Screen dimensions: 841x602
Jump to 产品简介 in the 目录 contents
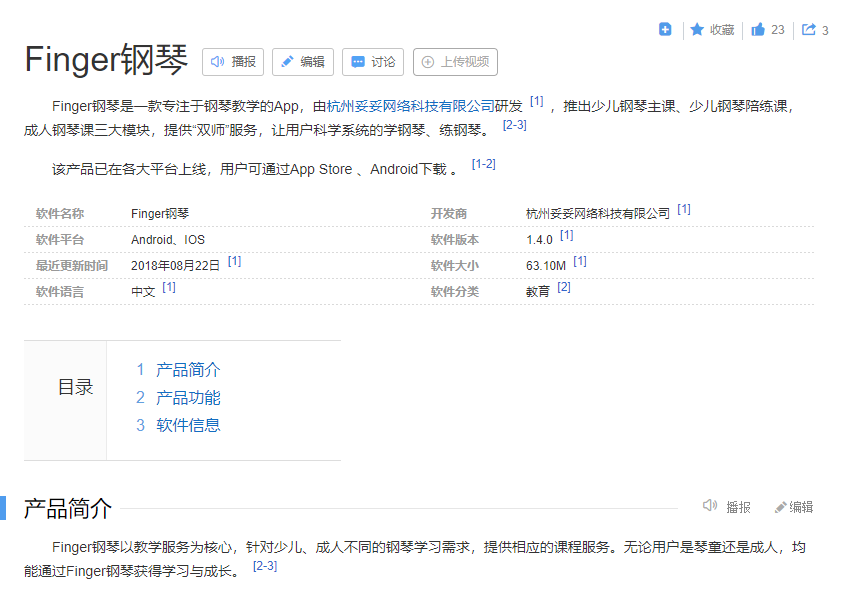point(188,370)
